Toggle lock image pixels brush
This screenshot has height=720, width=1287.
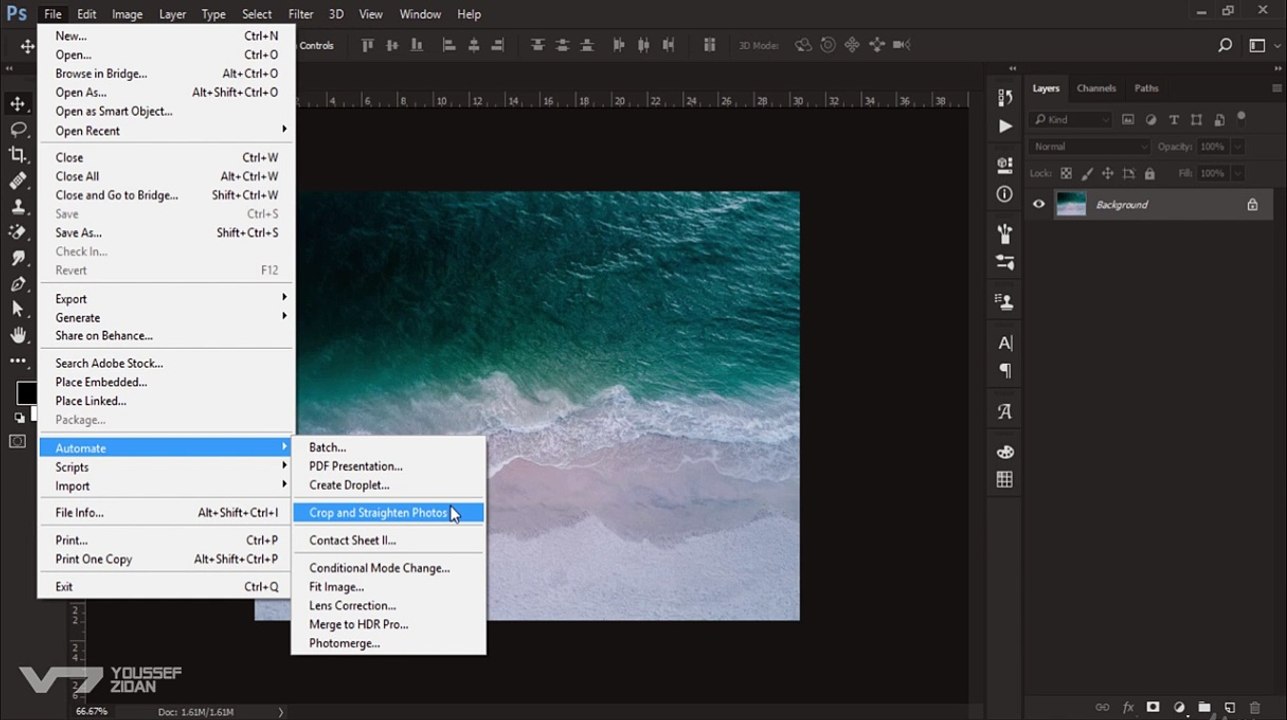1087,173
